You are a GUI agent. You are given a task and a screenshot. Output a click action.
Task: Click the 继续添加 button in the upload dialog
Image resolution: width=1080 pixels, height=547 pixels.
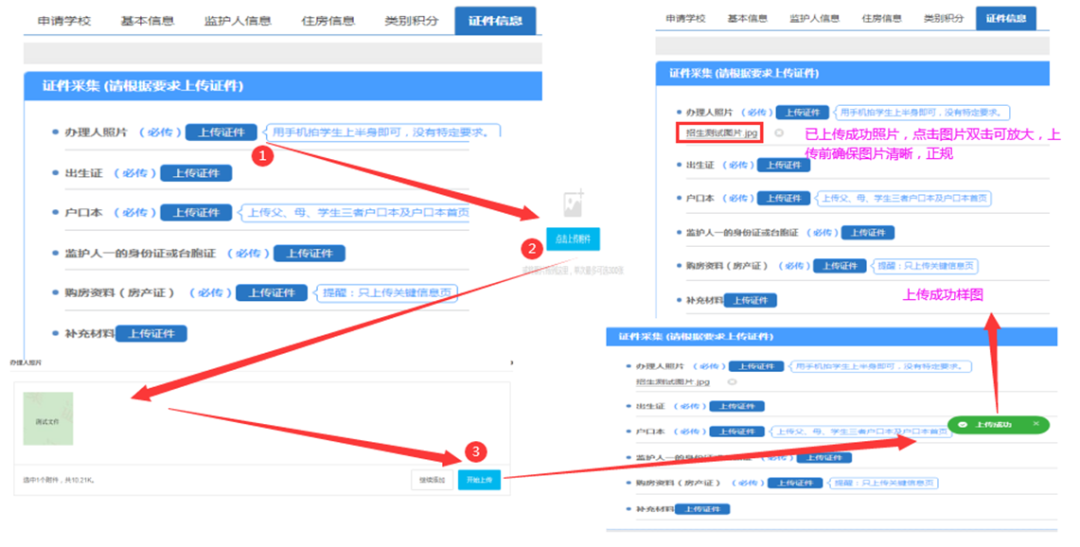tap(433, 480)
